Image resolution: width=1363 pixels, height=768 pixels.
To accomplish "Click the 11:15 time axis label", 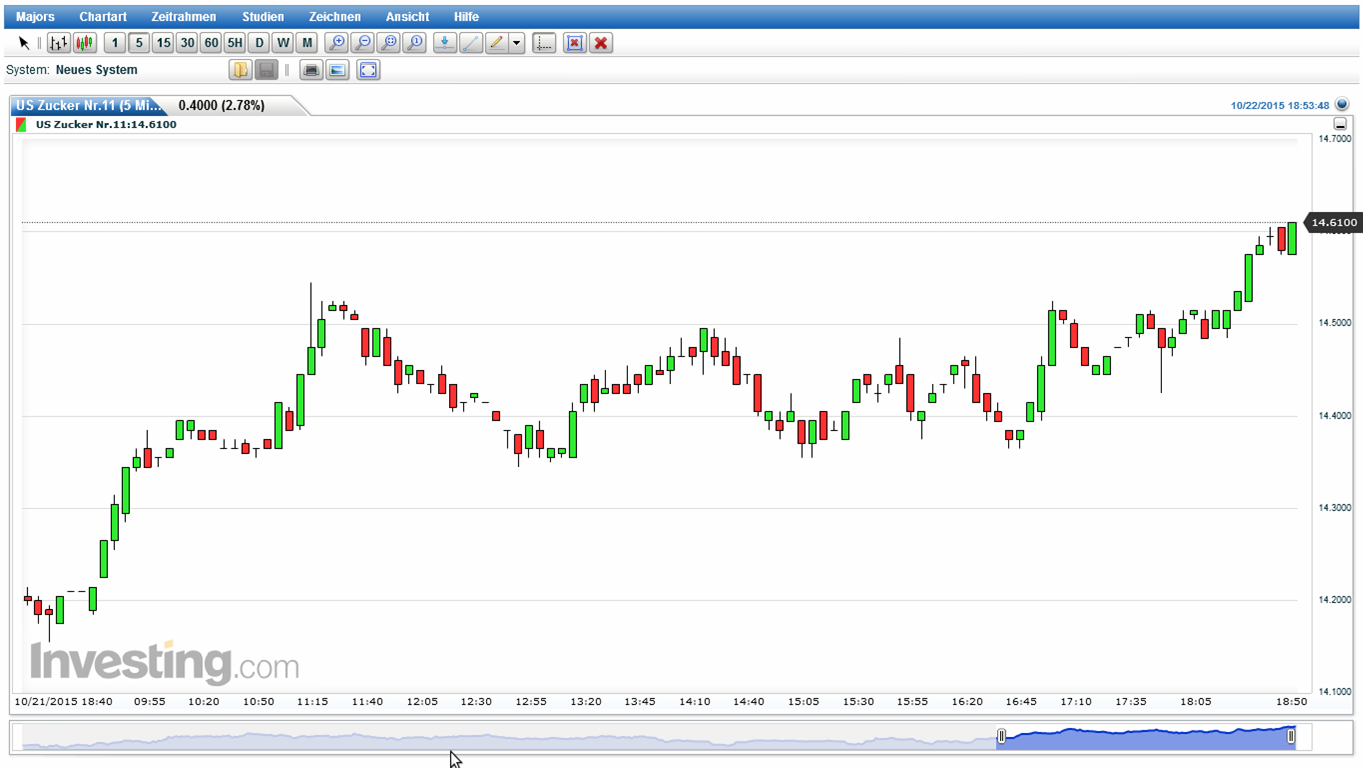I will pyautogui.click(x=313, y=702).
